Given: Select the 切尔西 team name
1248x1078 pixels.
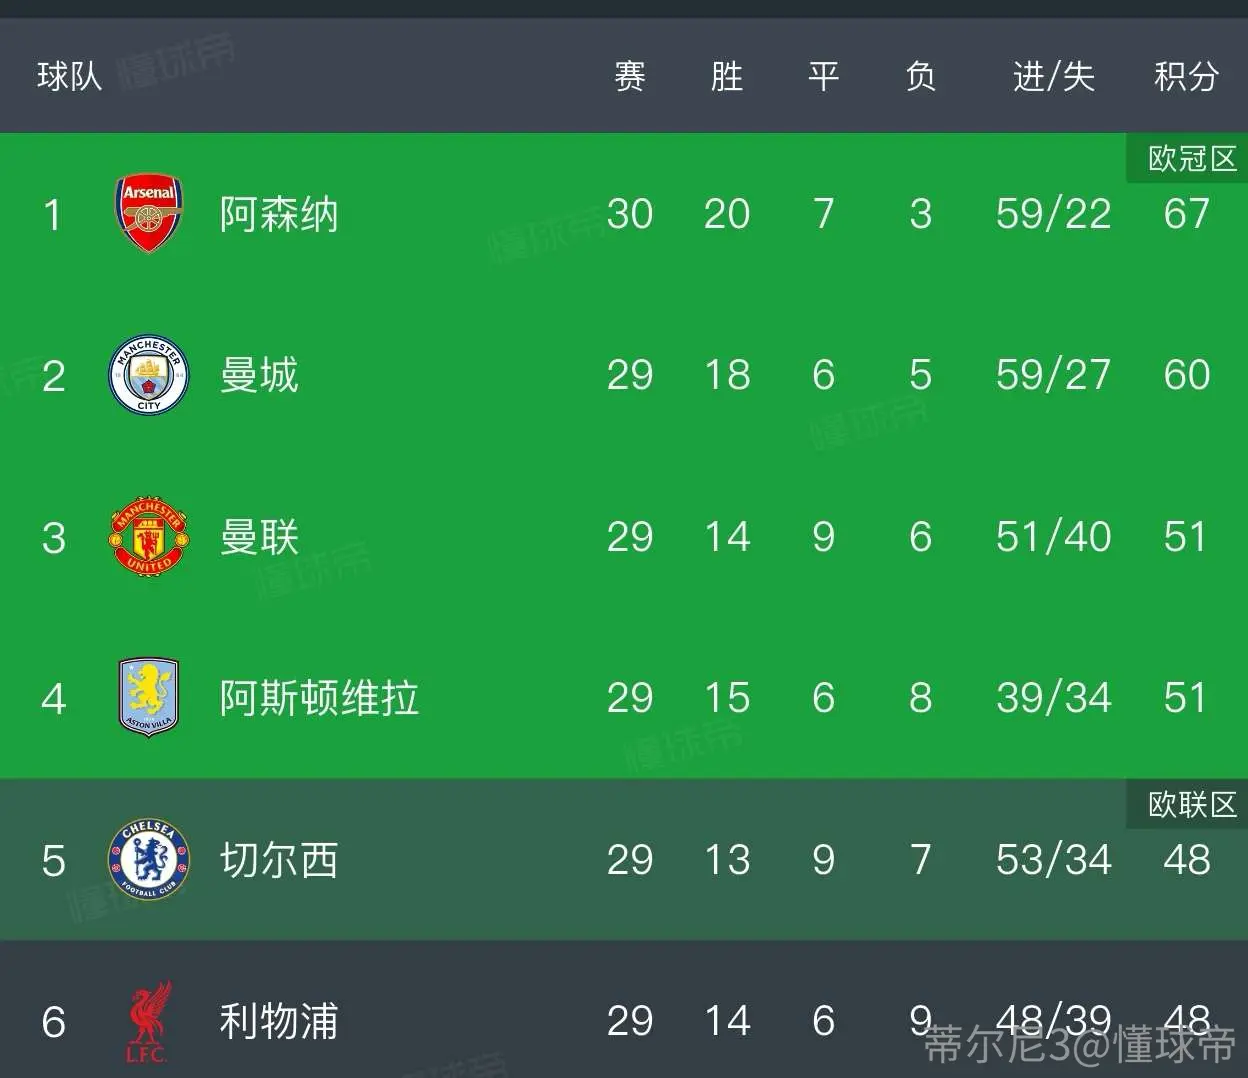Looking at the screenshot, I should tap(279, 860).
